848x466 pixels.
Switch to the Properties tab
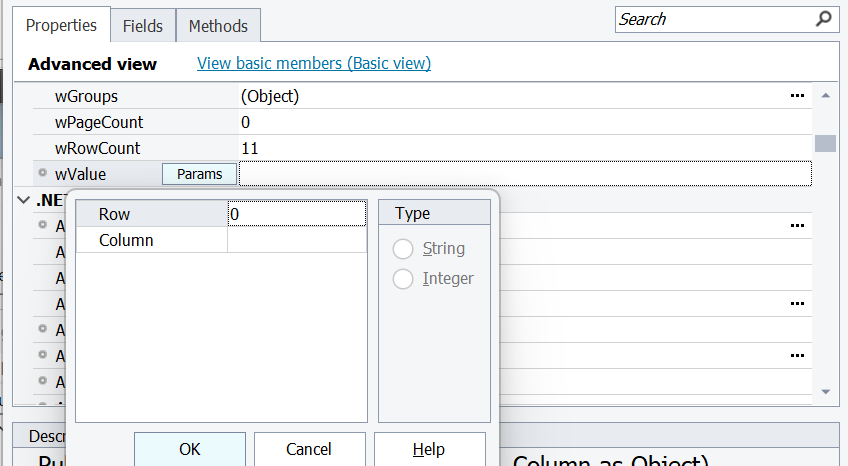[61, 26]
